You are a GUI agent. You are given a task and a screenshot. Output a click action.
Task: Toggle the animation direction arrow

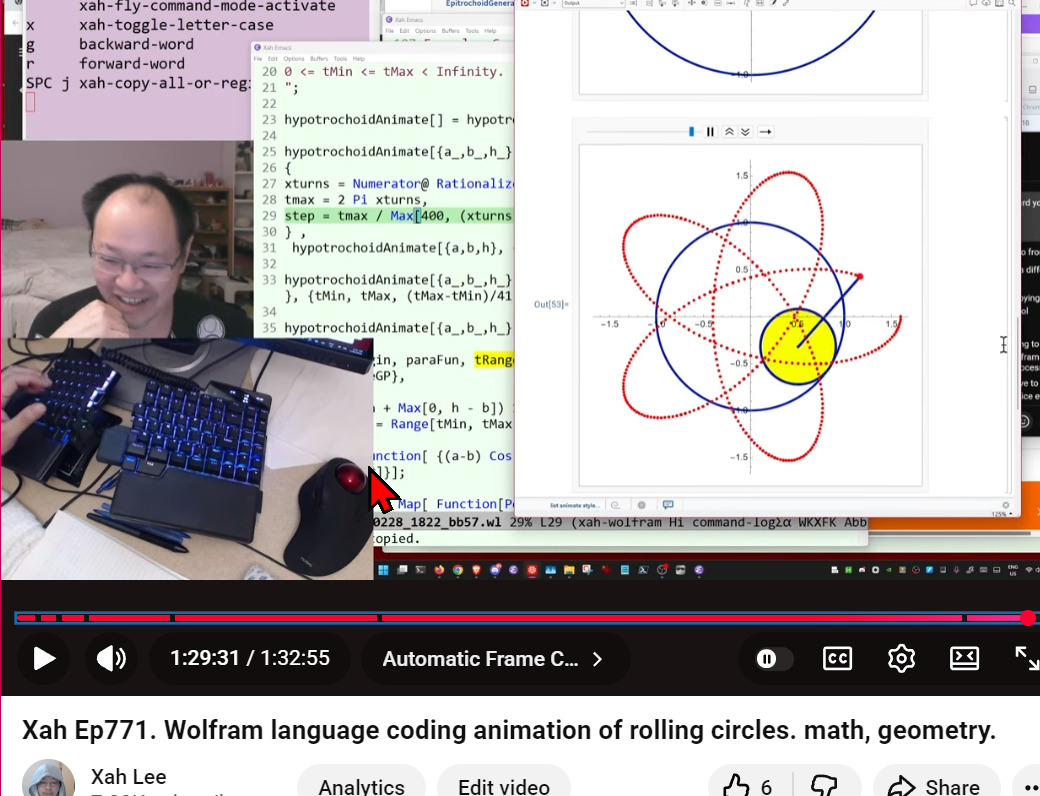tap(765, 132)
